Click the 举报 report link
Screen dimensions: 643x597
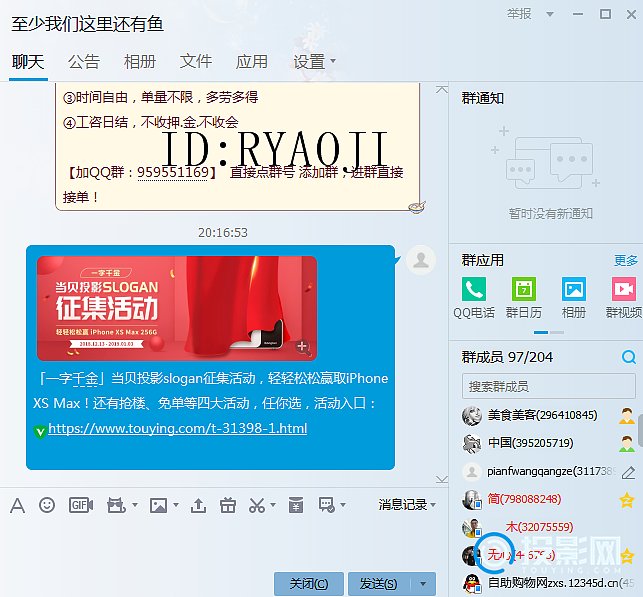pos(519,14)
